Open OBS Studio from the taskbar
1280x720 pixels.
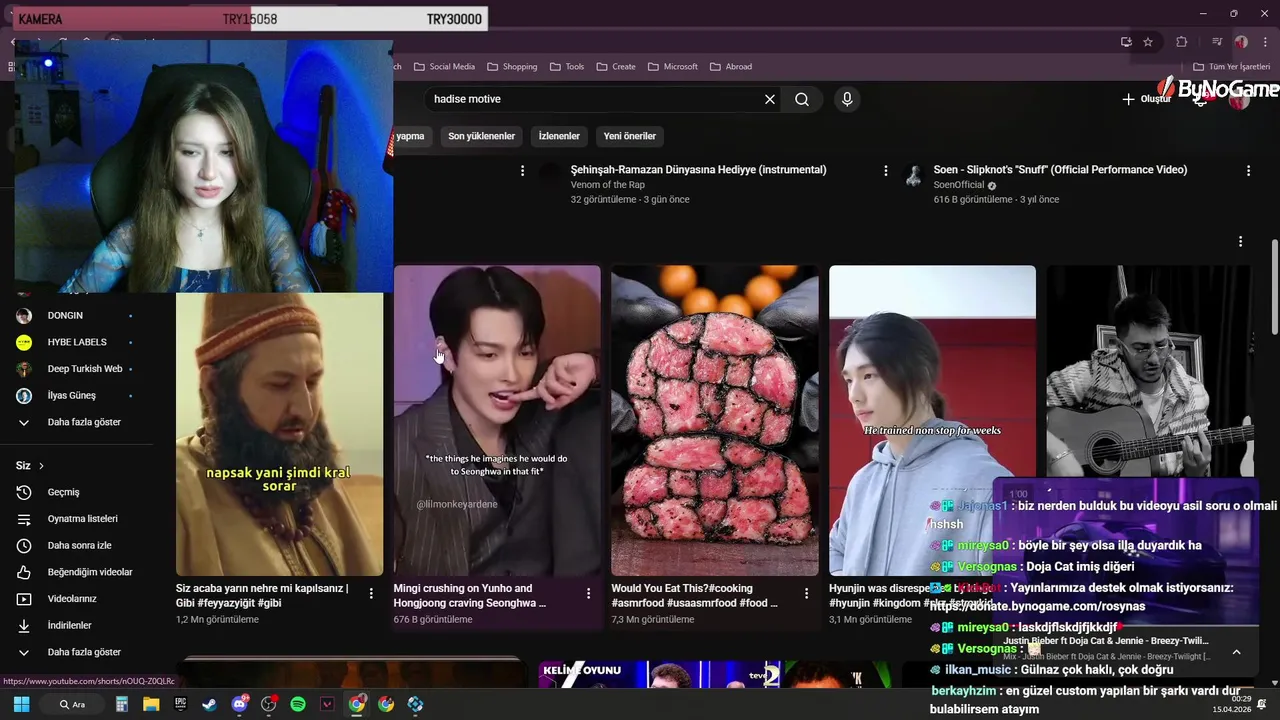coord(269,704)
